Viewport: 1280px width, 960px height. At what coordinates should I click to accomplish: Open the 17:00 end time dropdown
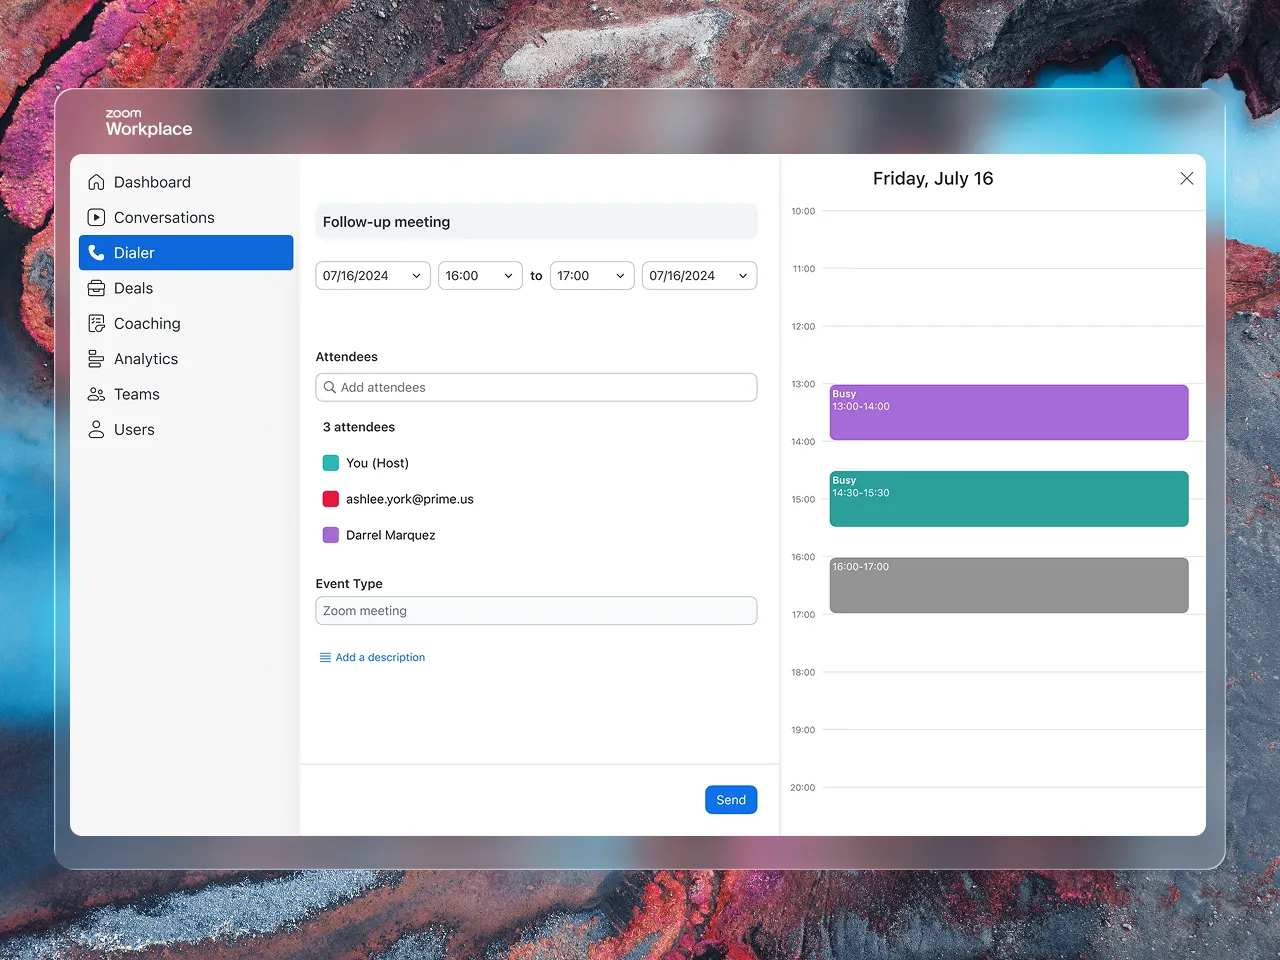[592, 276]
